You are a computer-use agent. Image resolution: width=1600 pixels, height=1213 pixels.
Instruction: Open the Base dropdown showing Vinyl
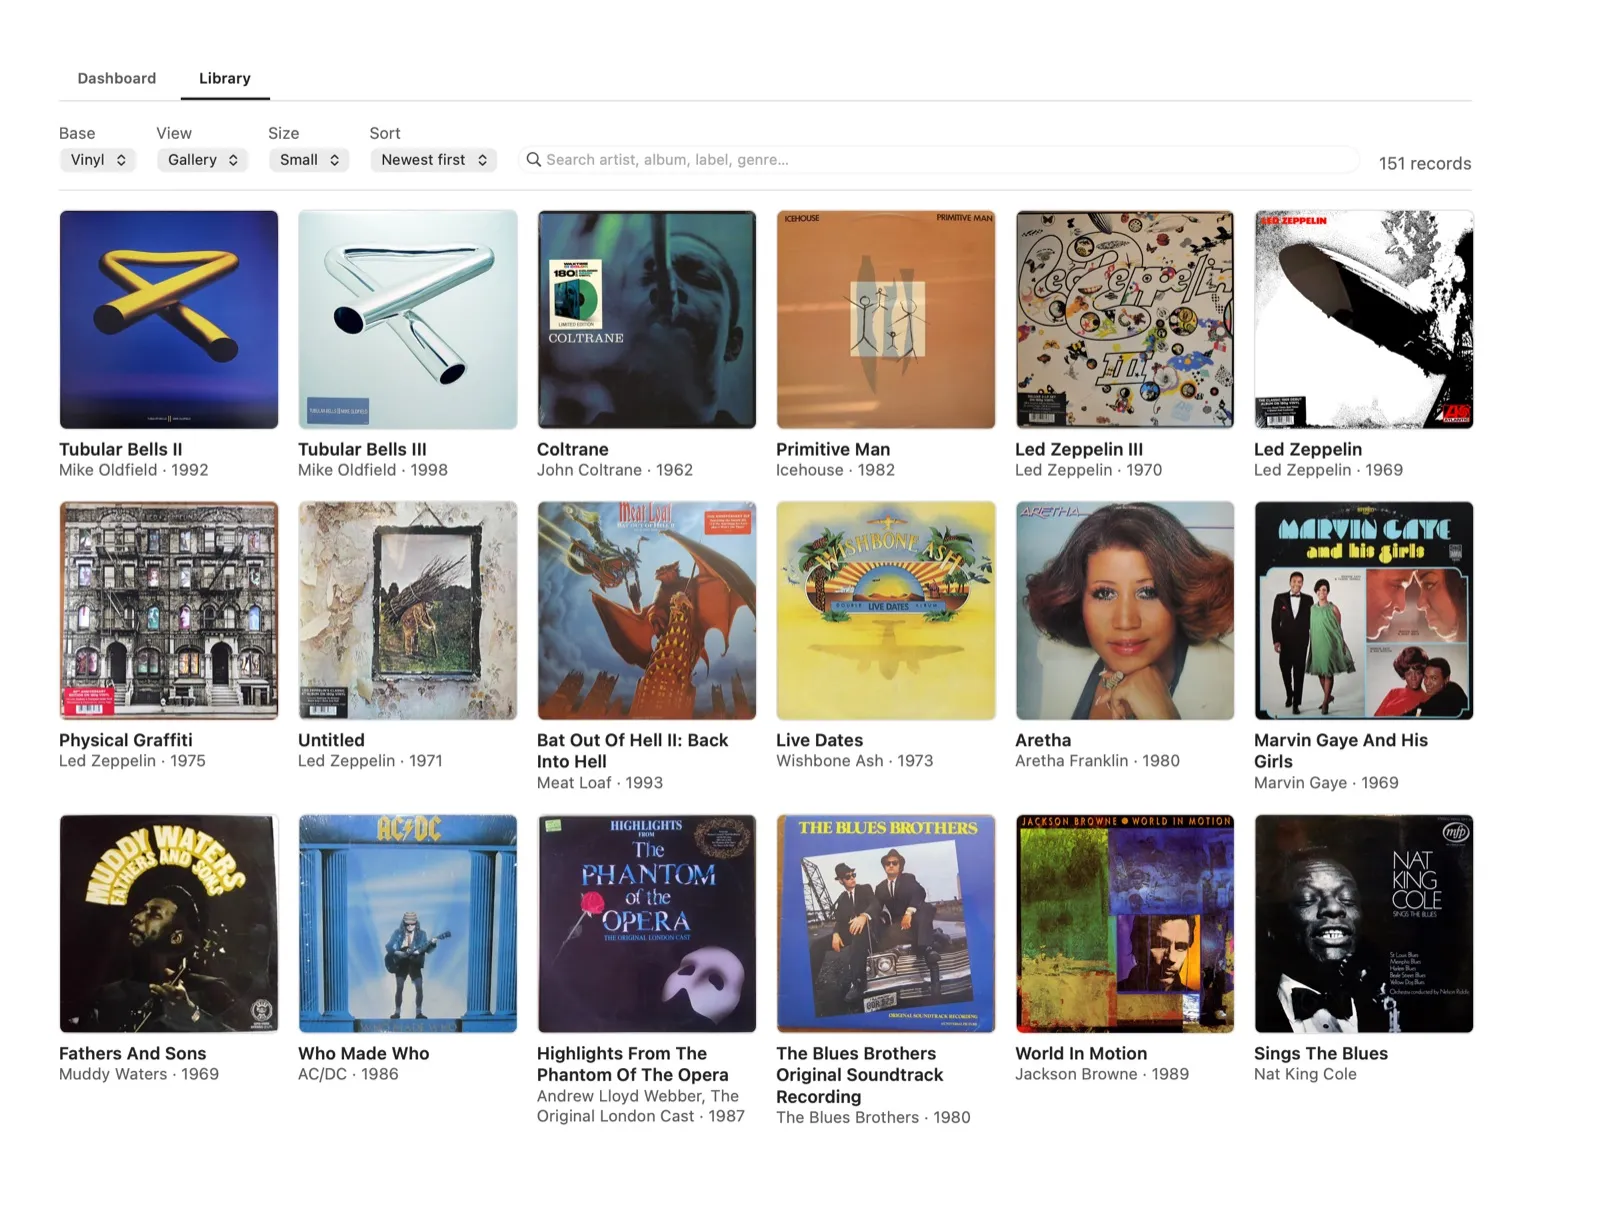click(98, 160)
